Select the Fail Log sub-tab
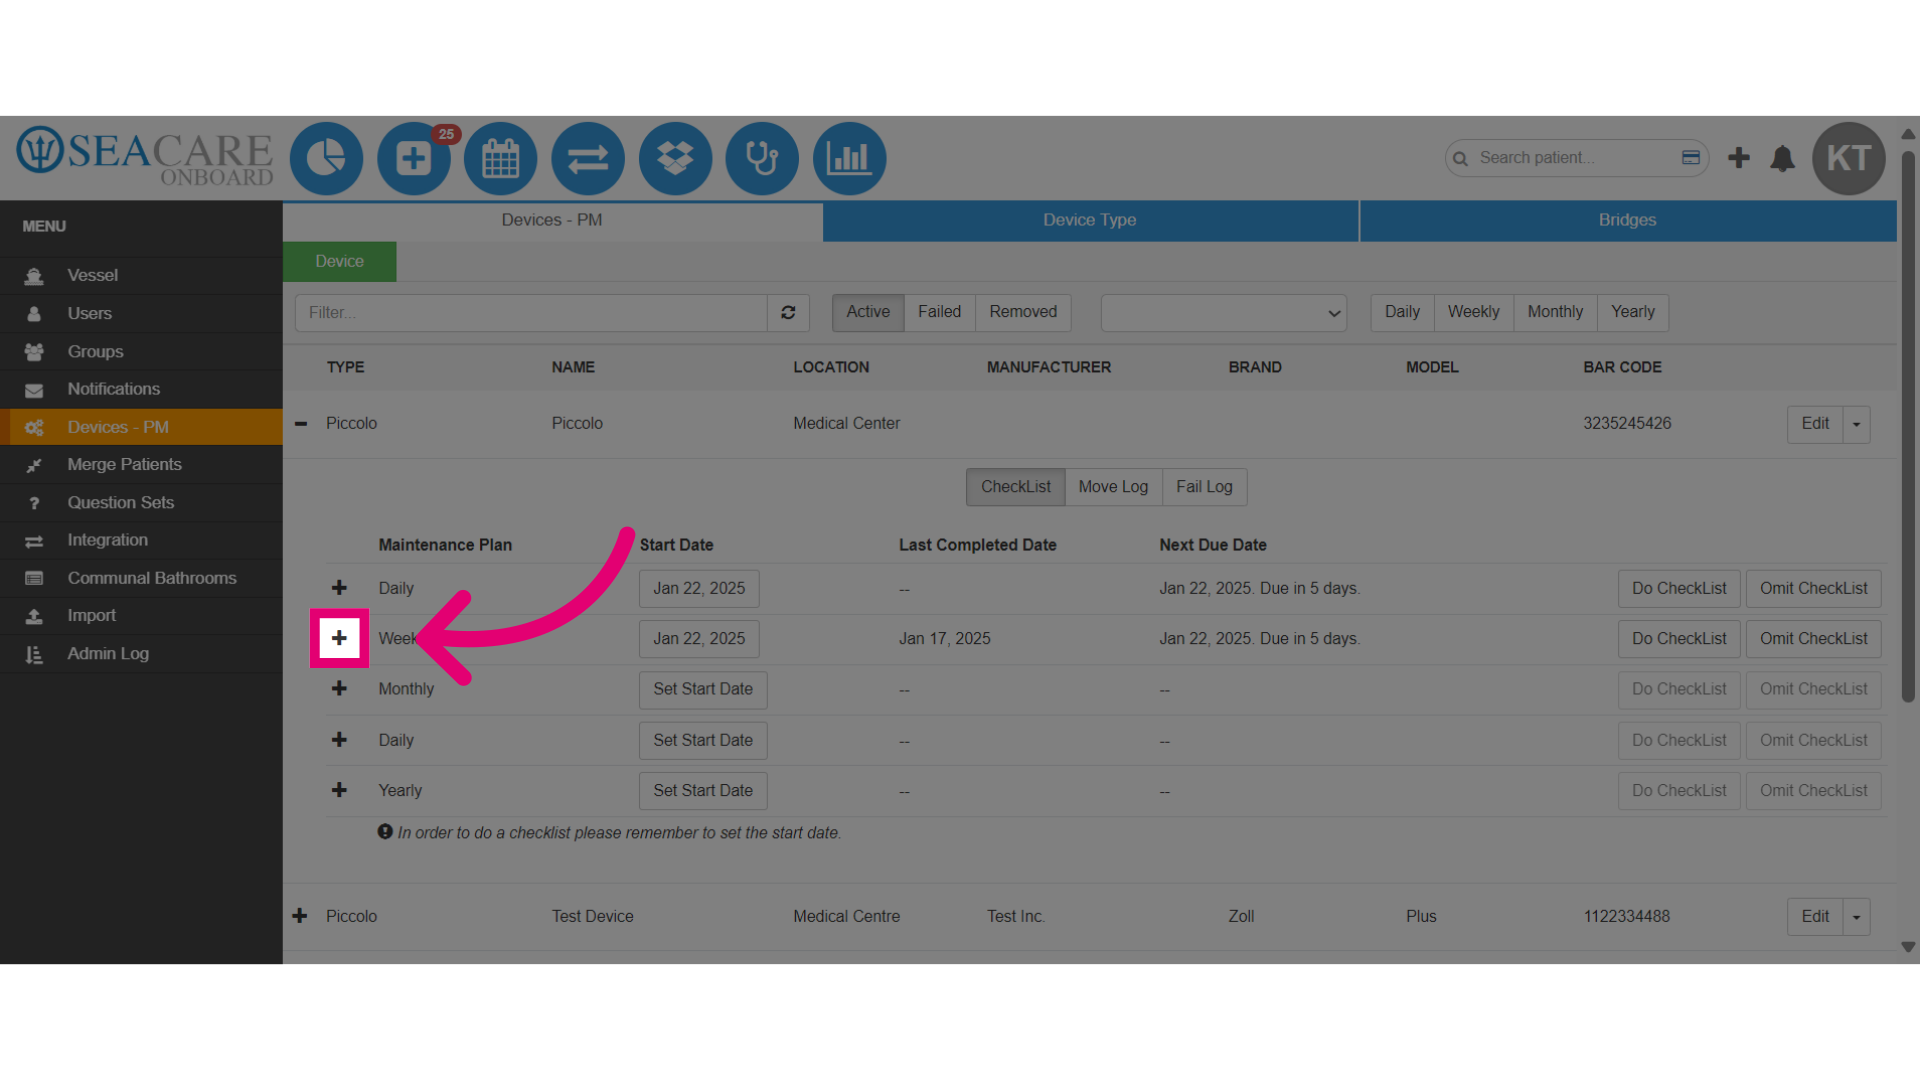Viewport: 1920px width, 1080px height. [x=1204, y=487]
